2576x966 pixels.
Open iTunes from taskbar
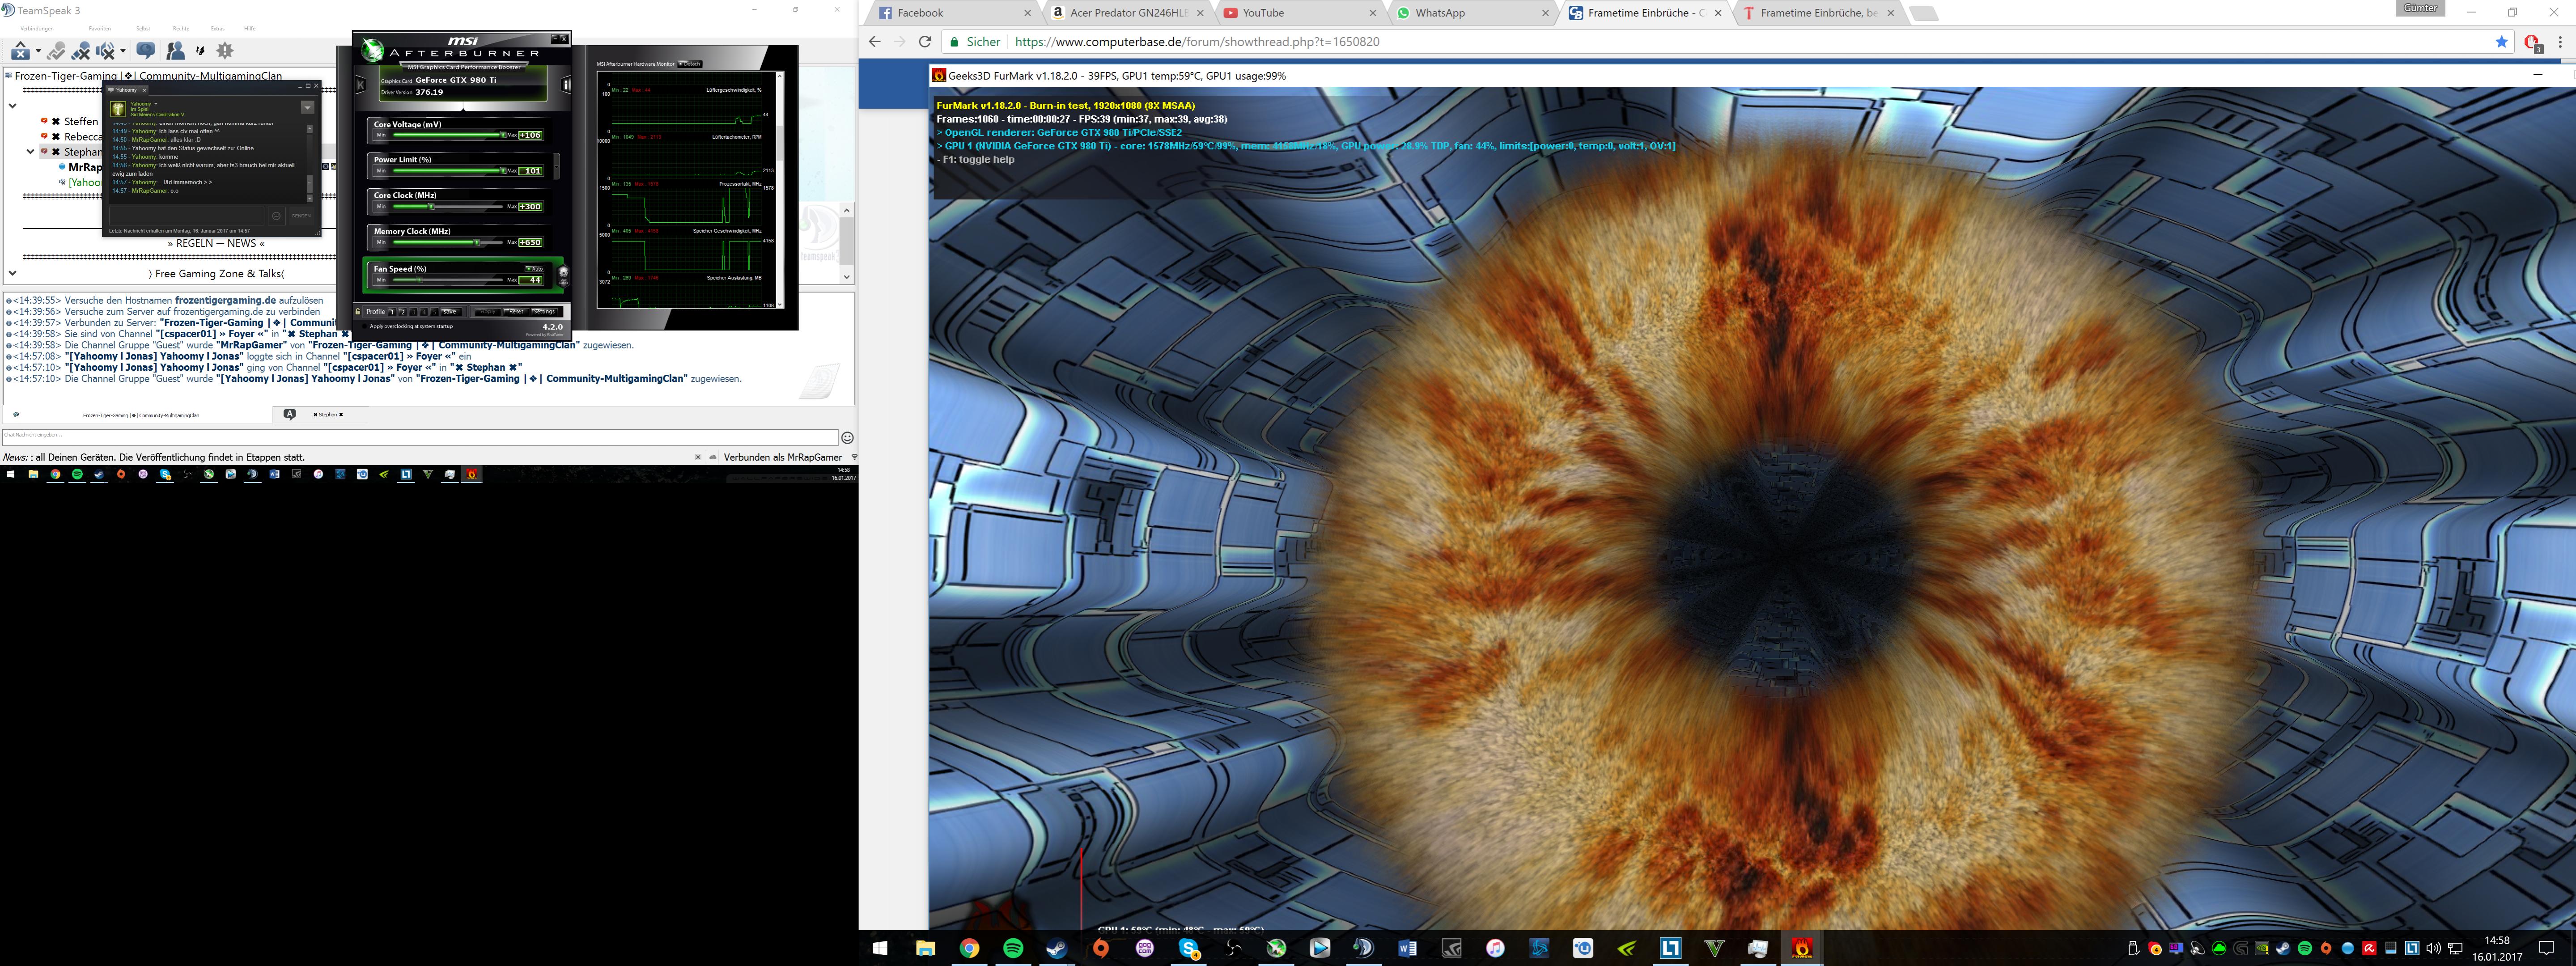click(1495, 948)
